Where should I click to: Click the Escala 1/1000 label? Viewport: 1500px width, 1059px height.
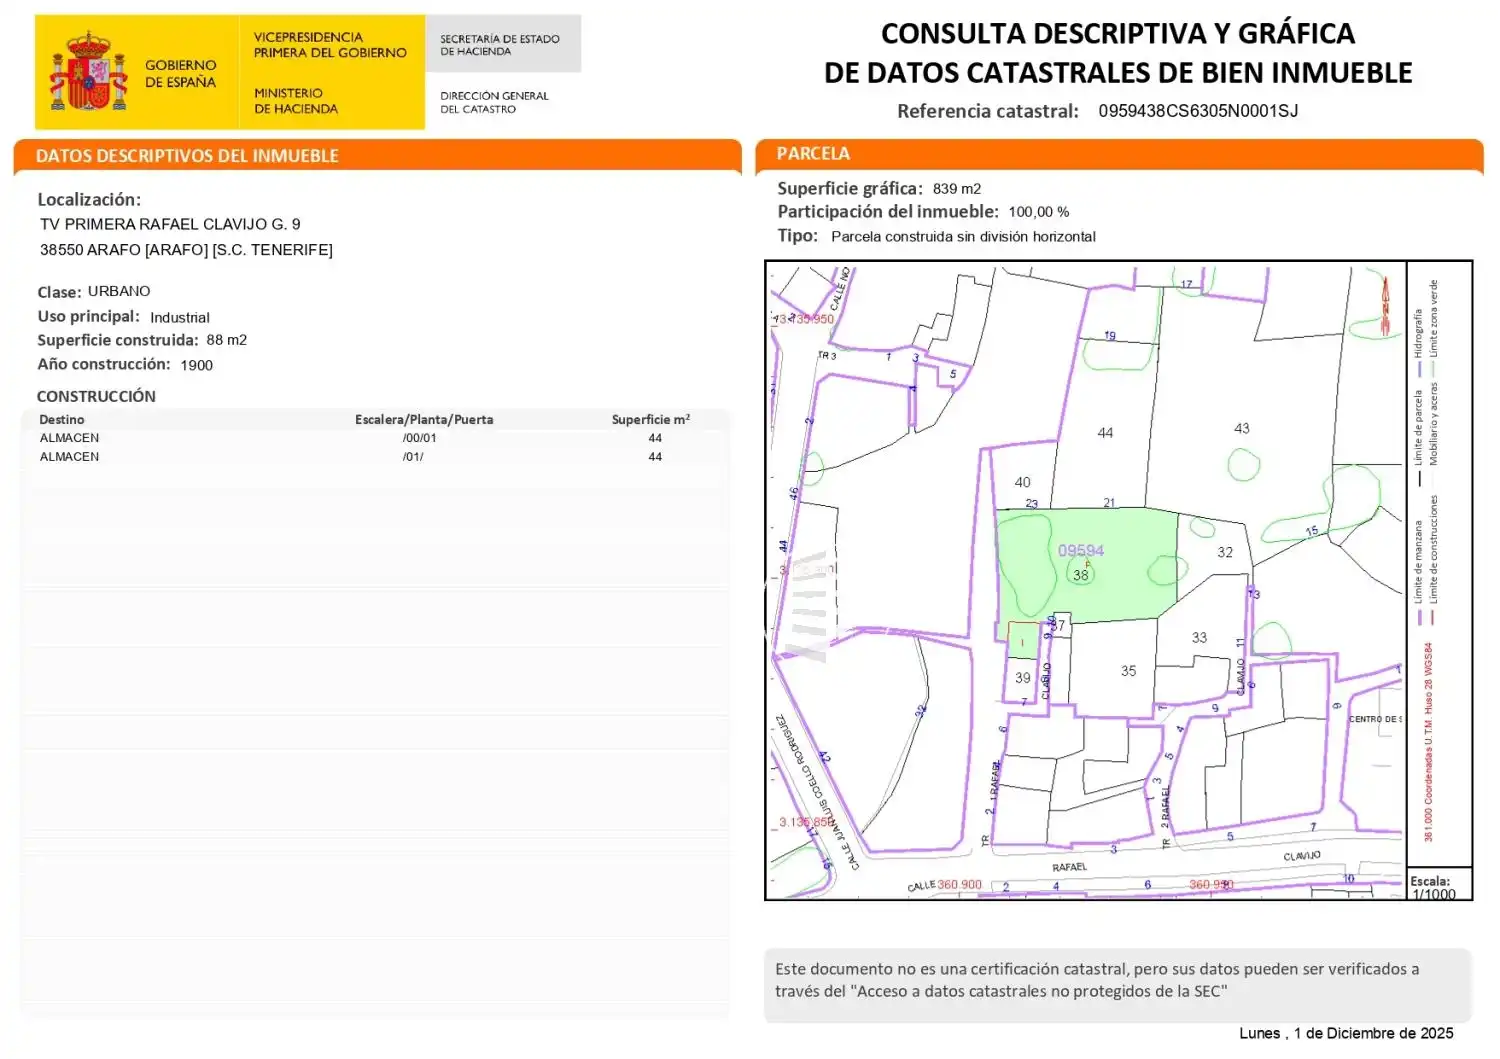click(x=1434, y=888)
